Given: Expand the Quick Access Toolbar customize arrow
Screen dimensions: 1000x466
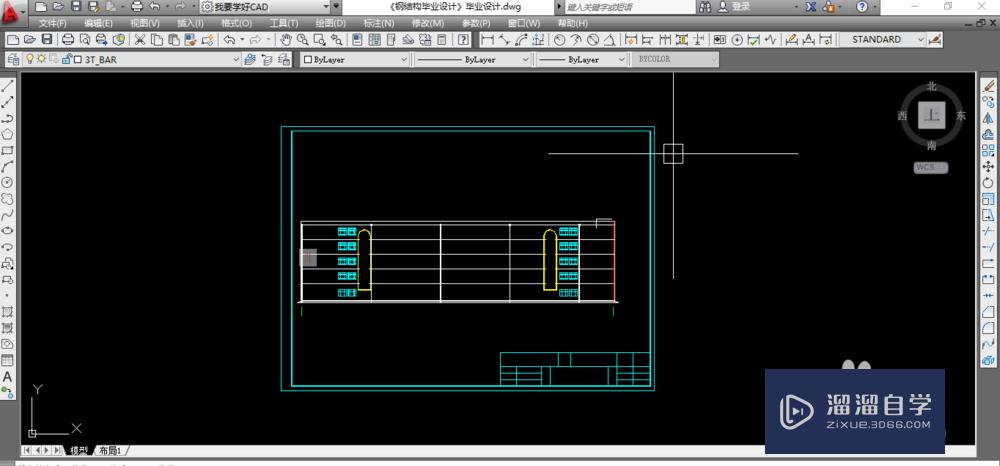Looking at the screenshot, I should 336,7.
